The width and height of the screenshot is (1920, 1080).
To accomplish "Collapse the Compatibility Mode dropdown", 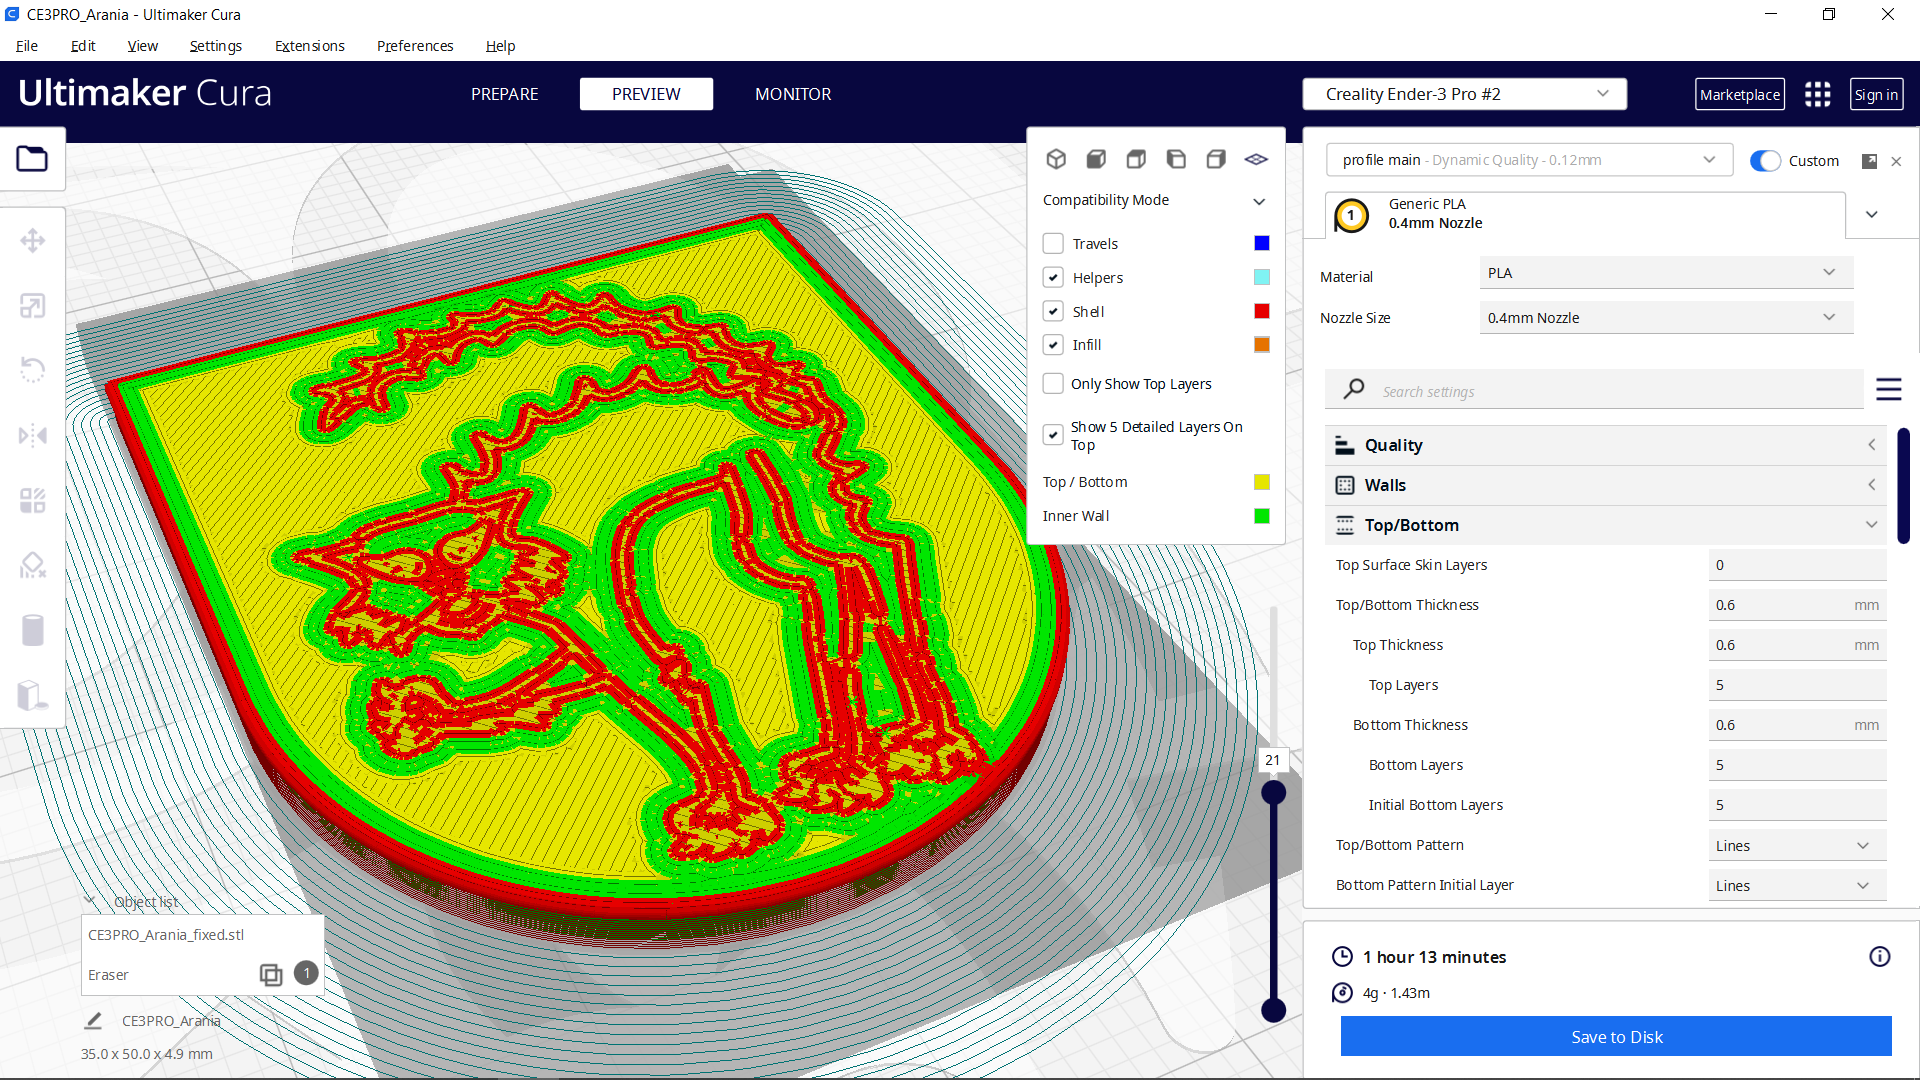I will [x=1259, y=201].
